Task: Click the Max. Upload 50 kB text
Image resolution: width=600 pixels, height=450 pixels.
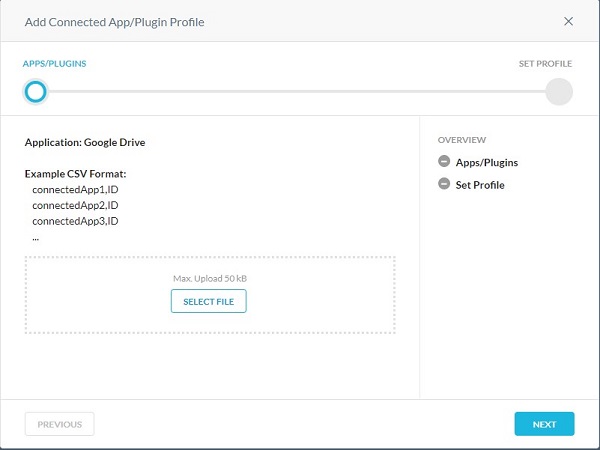Action: 210,279
